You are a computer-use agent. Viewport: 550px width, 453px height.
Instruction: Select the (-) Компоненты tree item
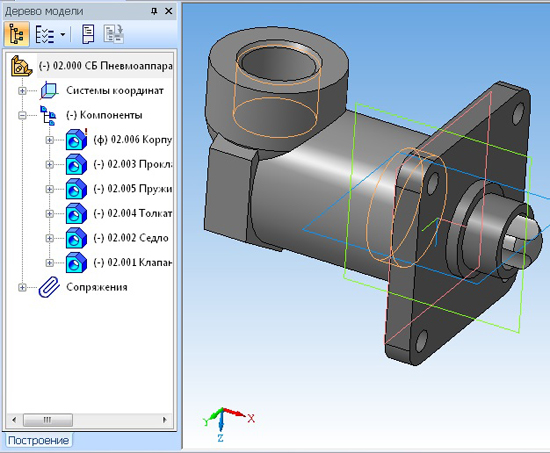tap(104, 115)
